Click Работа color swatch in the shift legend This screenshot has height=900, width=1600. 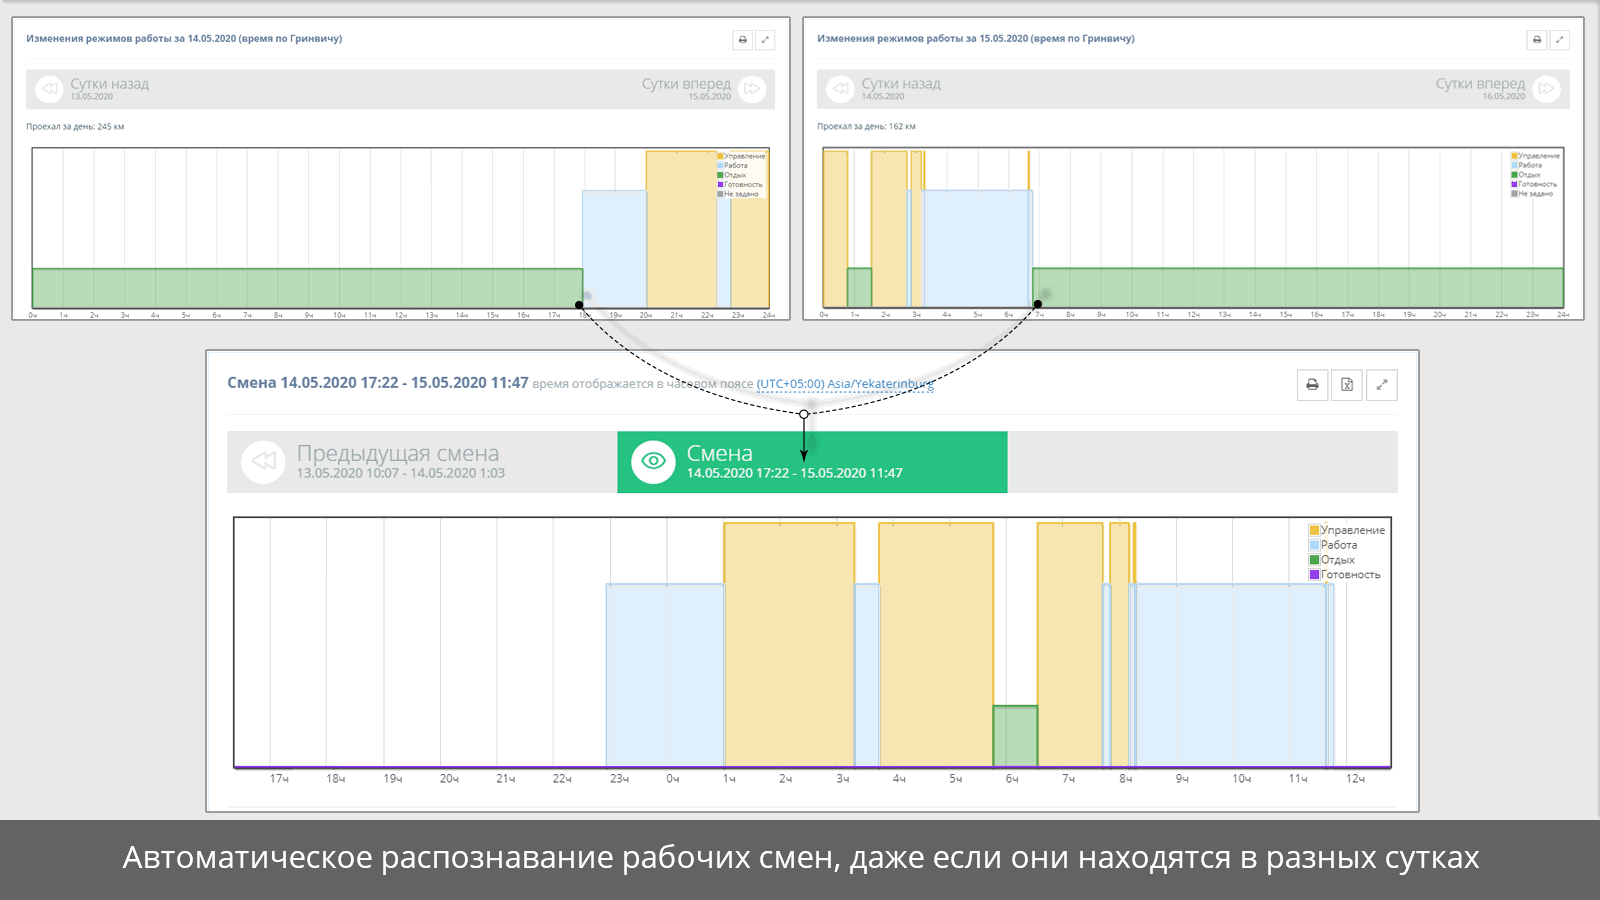click(1315, 545)
